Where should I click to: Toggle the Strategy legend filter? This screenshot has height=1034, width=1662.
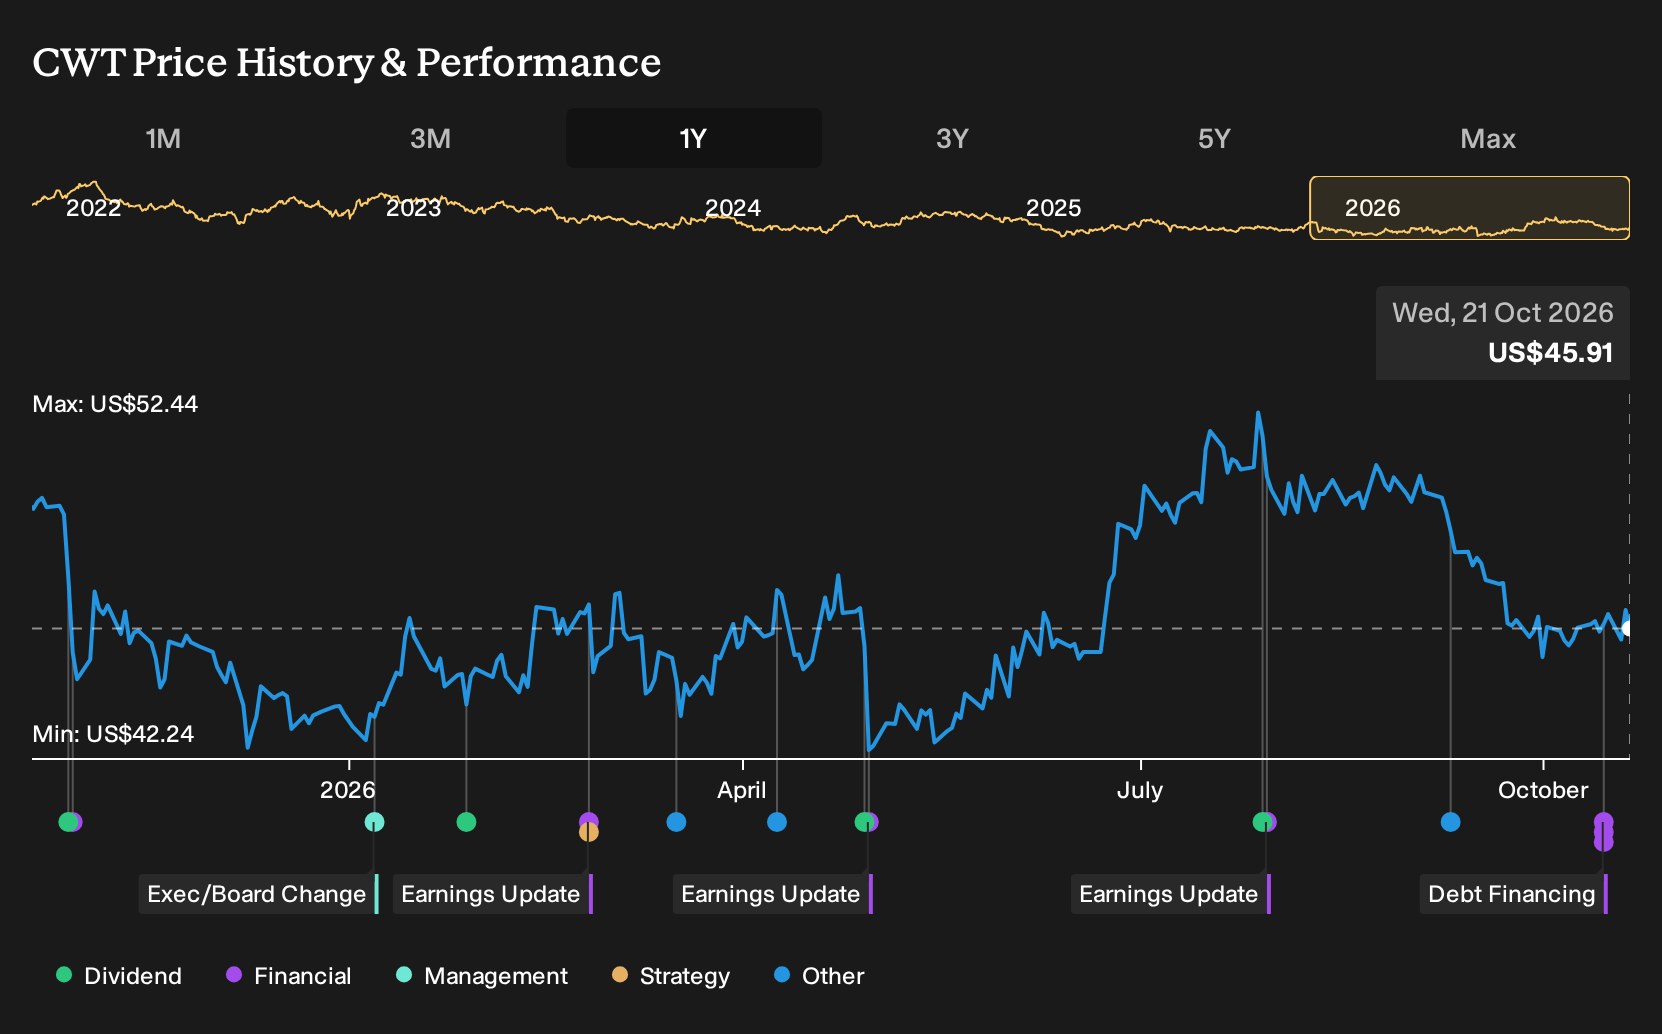(671, 976)
